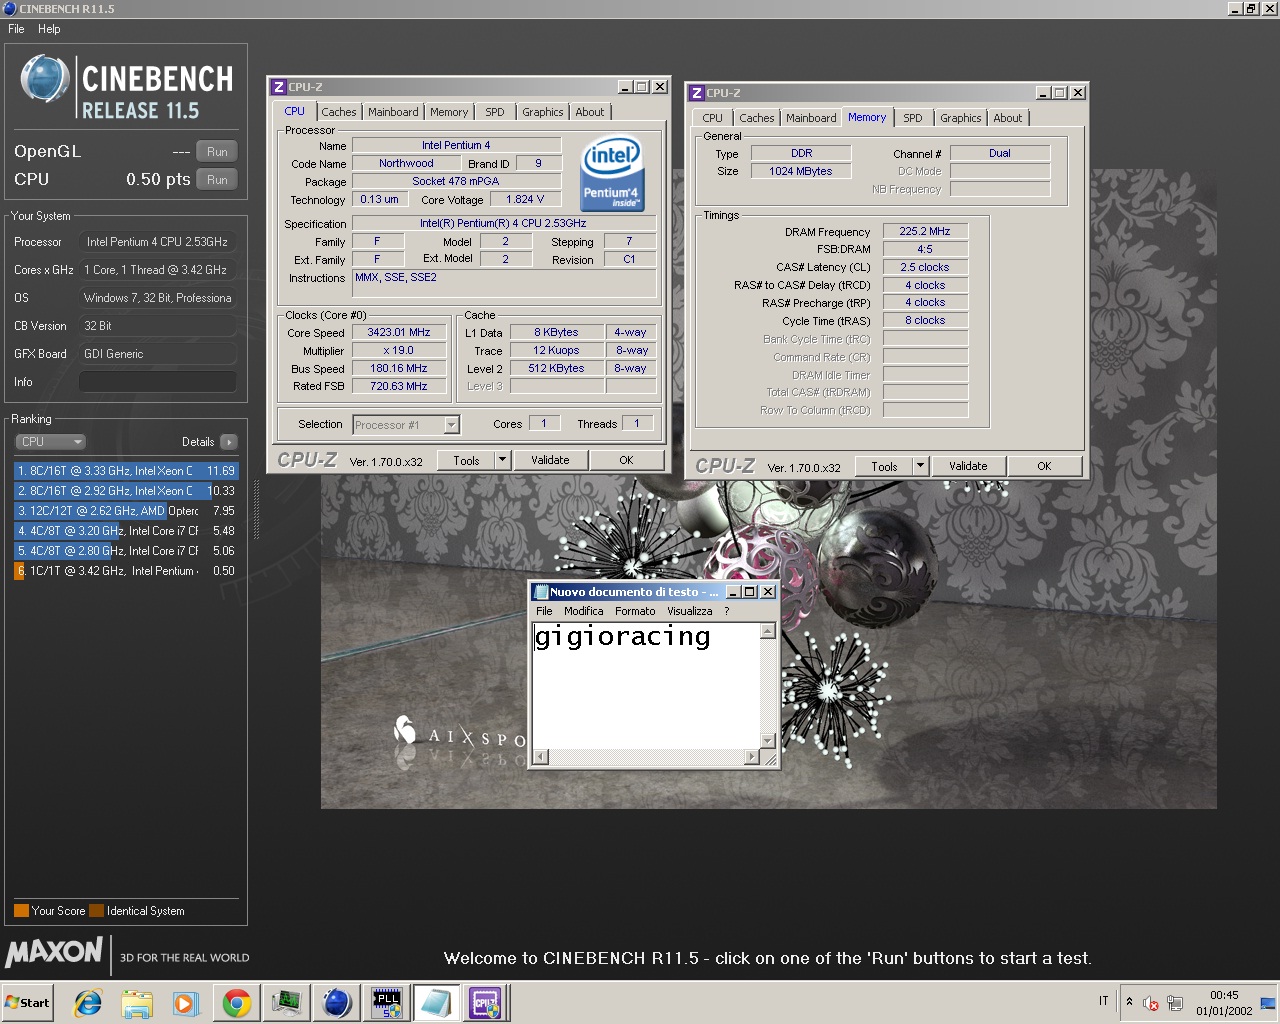Screen dimensions: 1280x1024
Task: Open Processor #1 selection dropdown
Action: point(406,425)
